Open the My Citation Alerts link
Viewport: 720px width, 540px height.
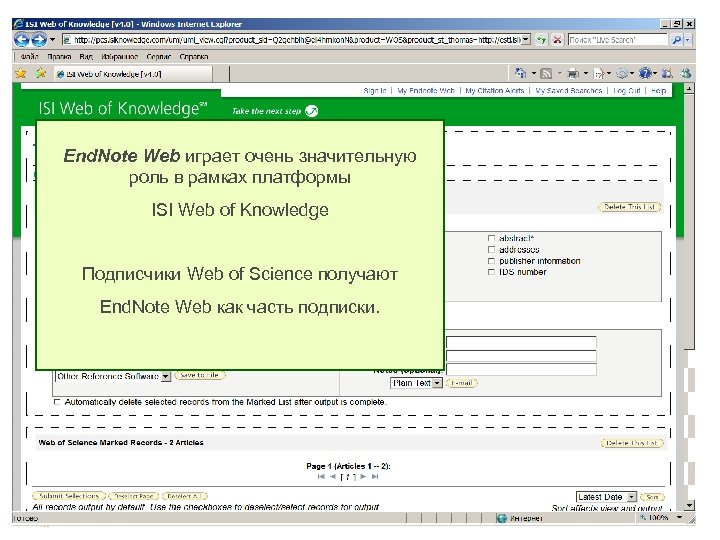pyautogui.click(x=495, y=90)
